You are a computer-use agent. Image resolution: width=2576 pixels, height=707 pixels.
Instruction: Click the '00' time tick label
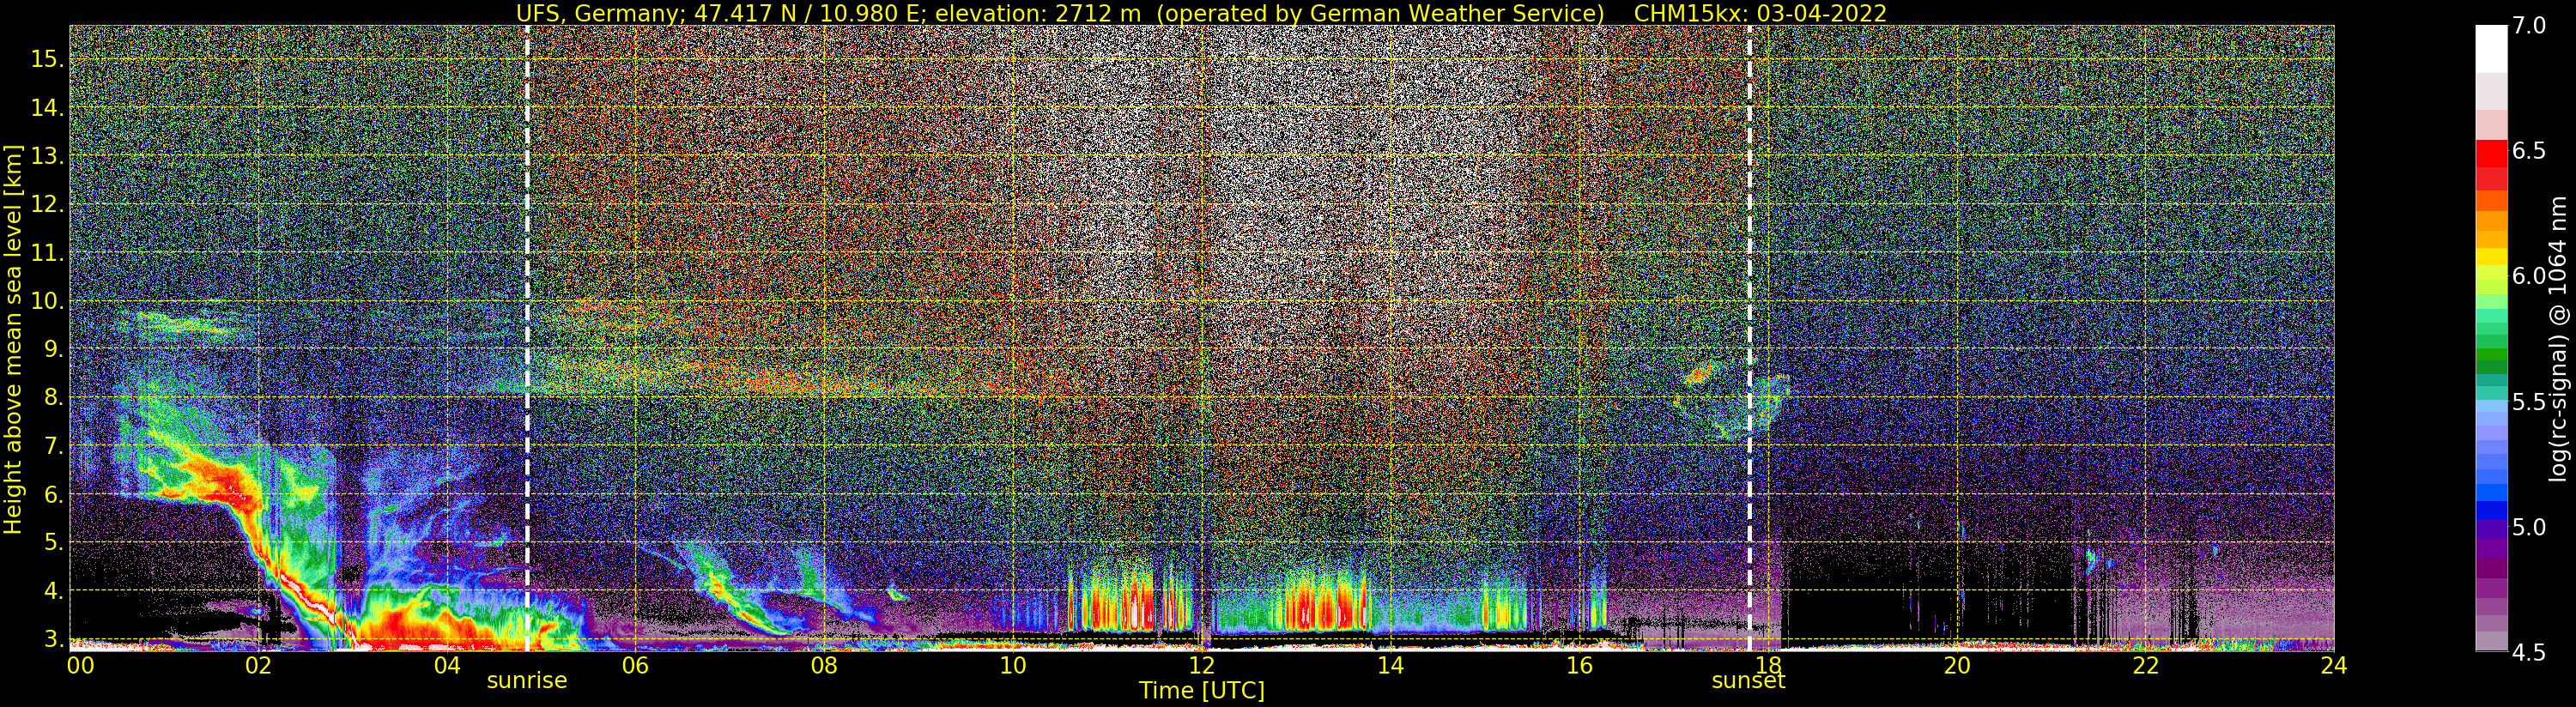[80, 666]
